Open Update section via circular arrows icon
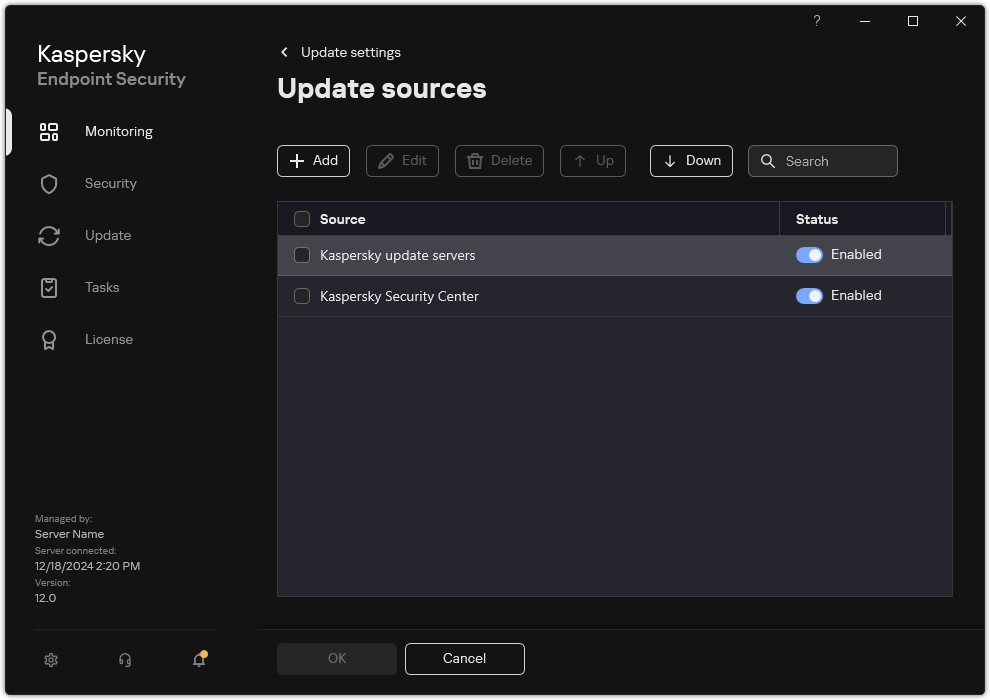 pos(48,235)
